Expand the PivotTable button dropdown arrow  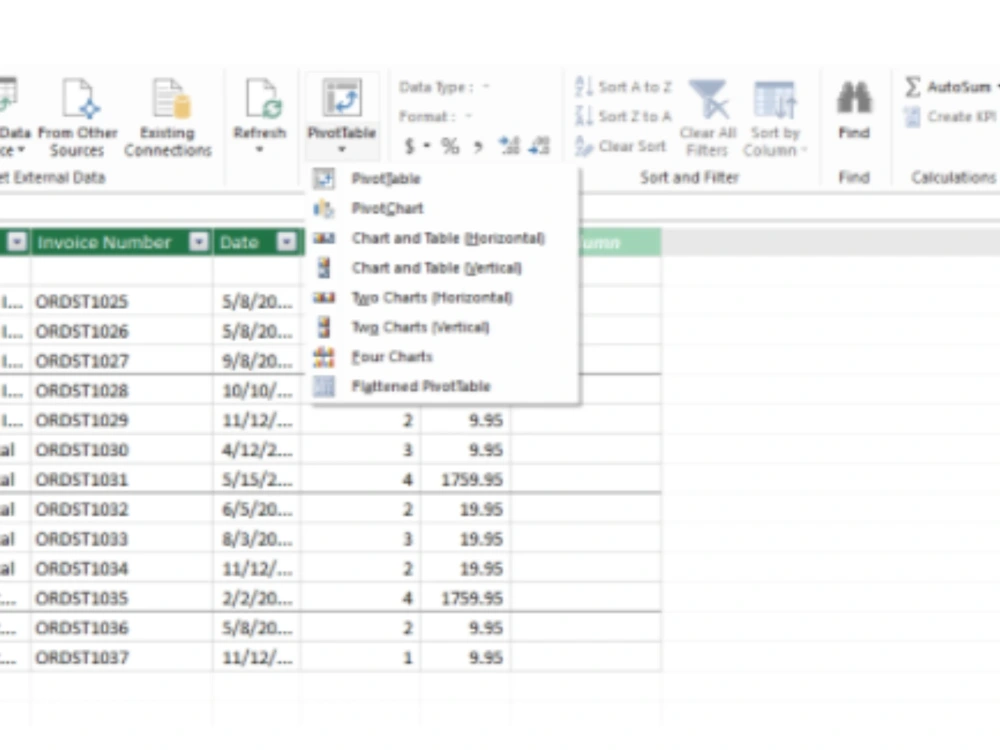[x=342, y=150]
